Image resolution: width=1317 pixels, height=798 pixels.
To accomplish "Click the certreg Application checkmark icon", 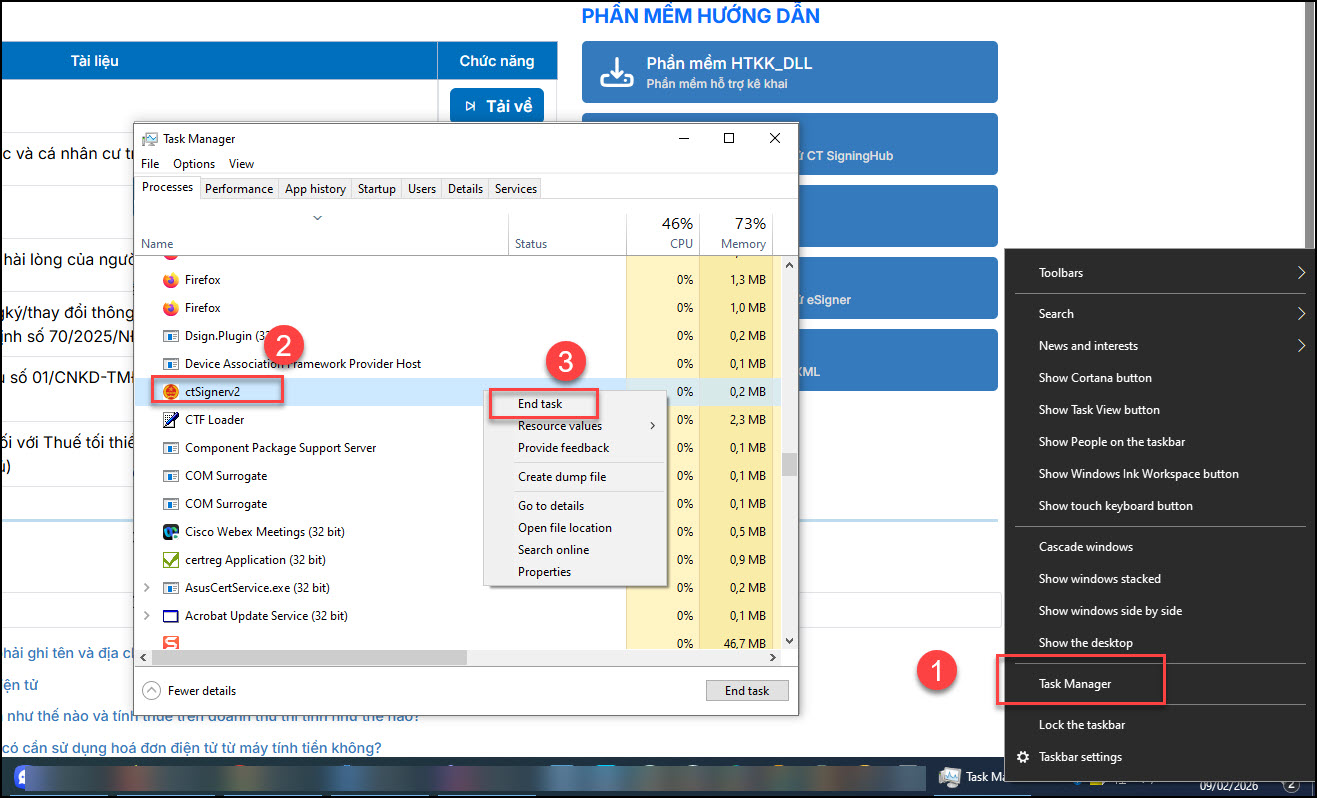I will click(170, 560).
